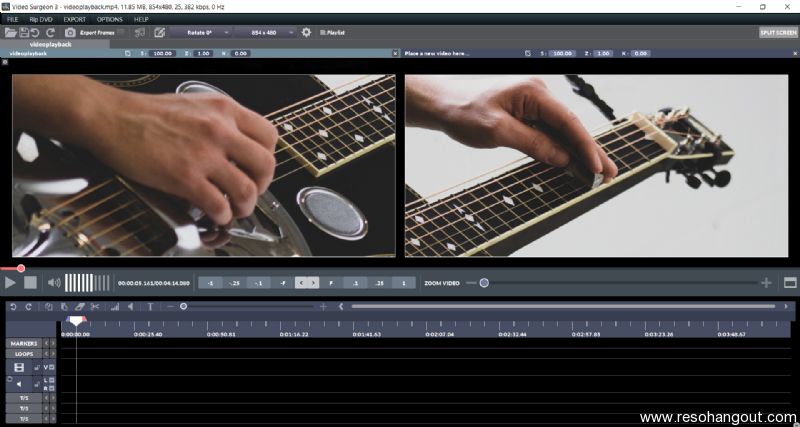The image size is (800, 427).
Task: Go to next loop in LOOPS row
Action: pyautogui.click(x=53, y=354)
